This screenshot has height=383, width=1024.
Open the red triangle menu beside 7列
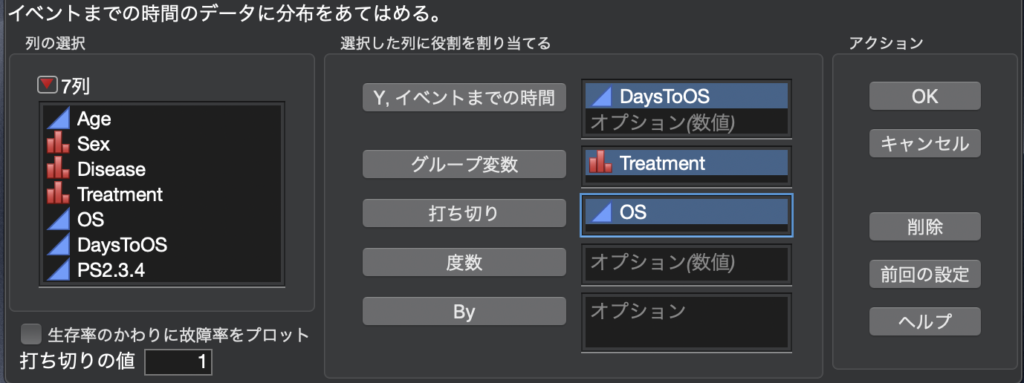click(x=48, y=86)
